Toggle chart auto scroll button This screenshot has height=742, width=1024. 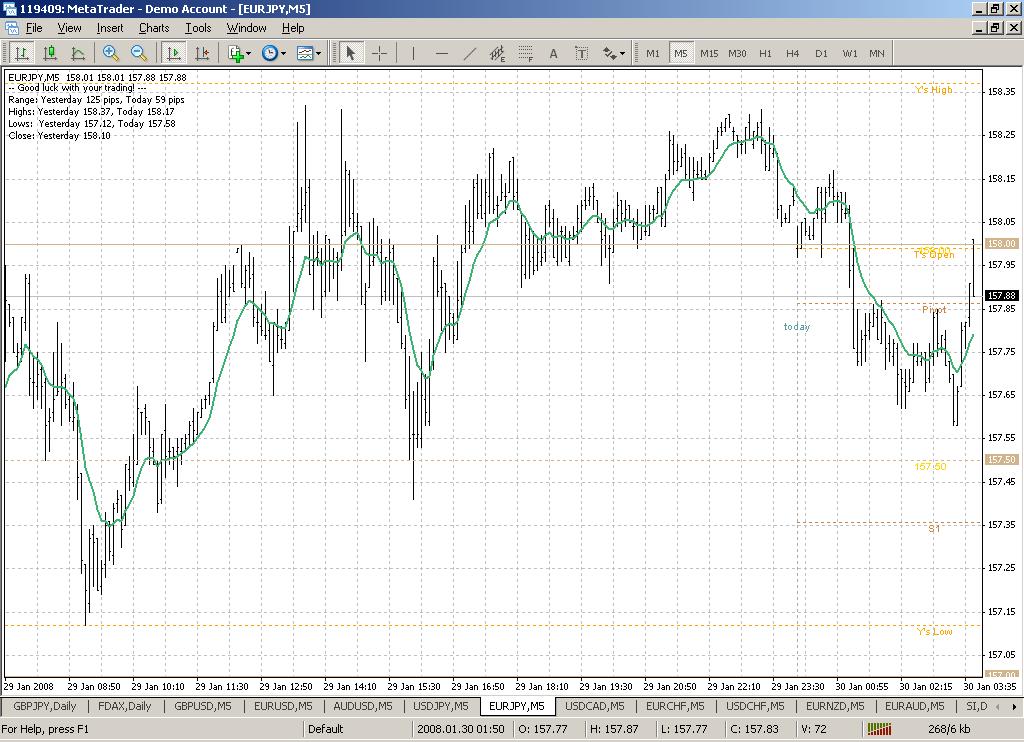coord(175,53)
